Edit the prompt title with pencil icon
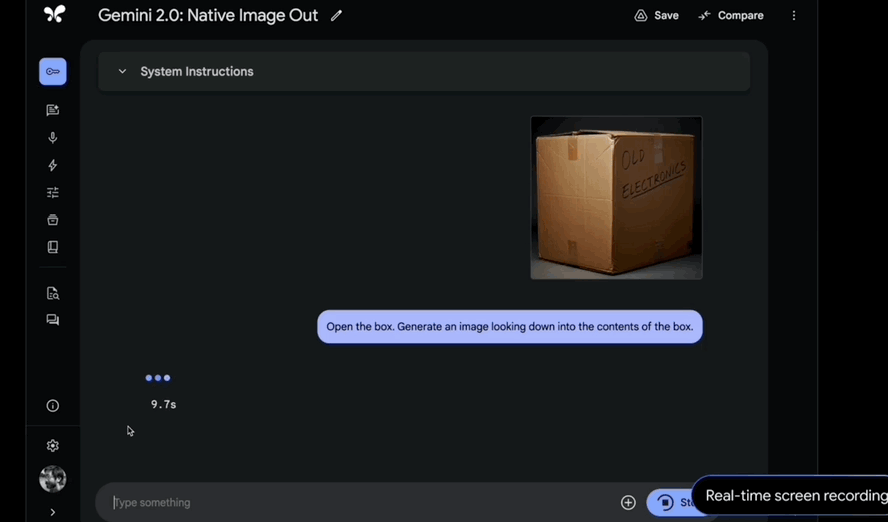Image resolution: width=888 pixels, height=522 pixels. tap(336, 16)
